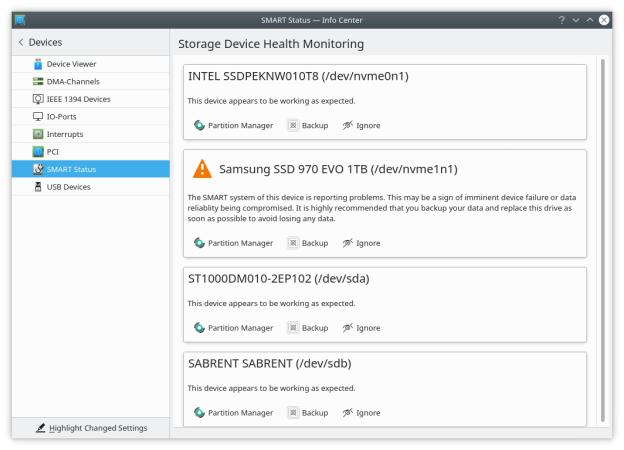The width and height of the screenshot is (624, 450).
Task: Open IEEE 1394 Devices page
Action: click(78, 99)
